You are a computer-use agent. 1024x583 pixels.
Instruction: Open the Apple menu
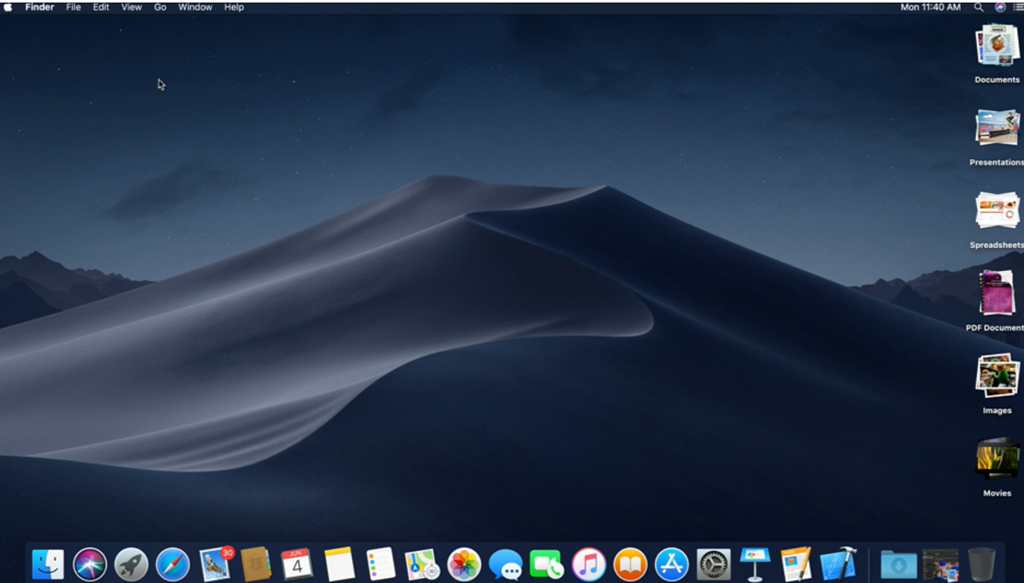(x=9, y=7)
